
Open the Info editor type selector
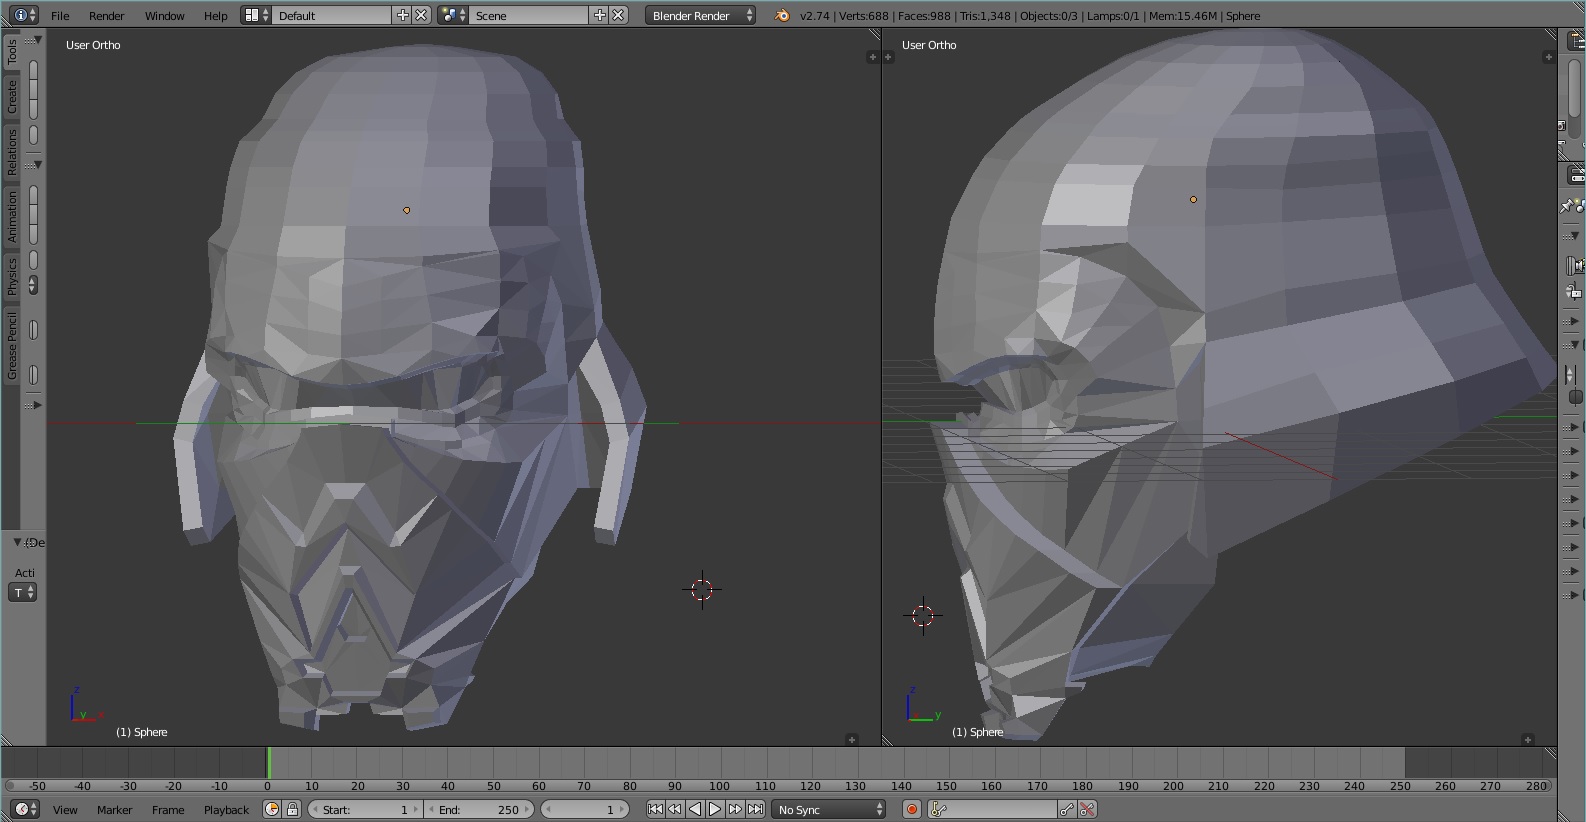(x=25, y=15)
